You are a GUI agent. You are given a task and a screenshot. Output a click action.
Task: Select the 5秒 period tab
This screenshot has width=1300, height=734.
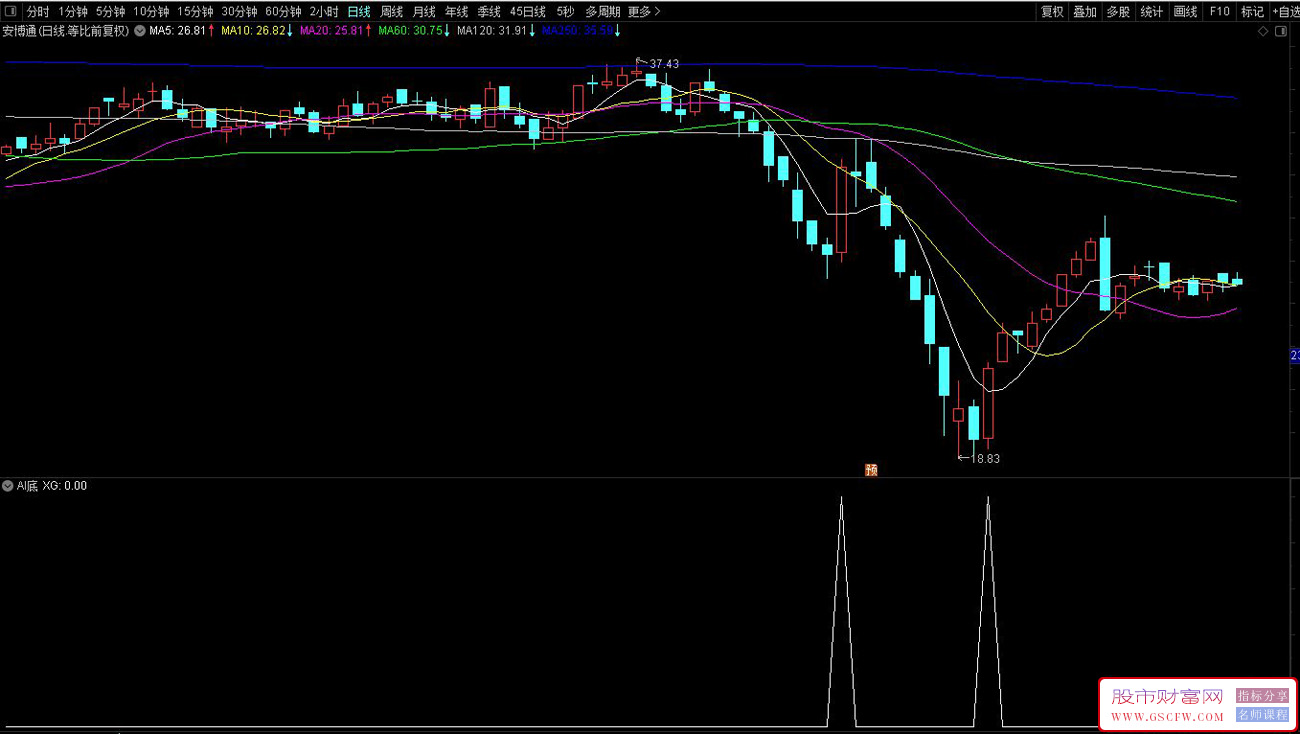point(565,12)
